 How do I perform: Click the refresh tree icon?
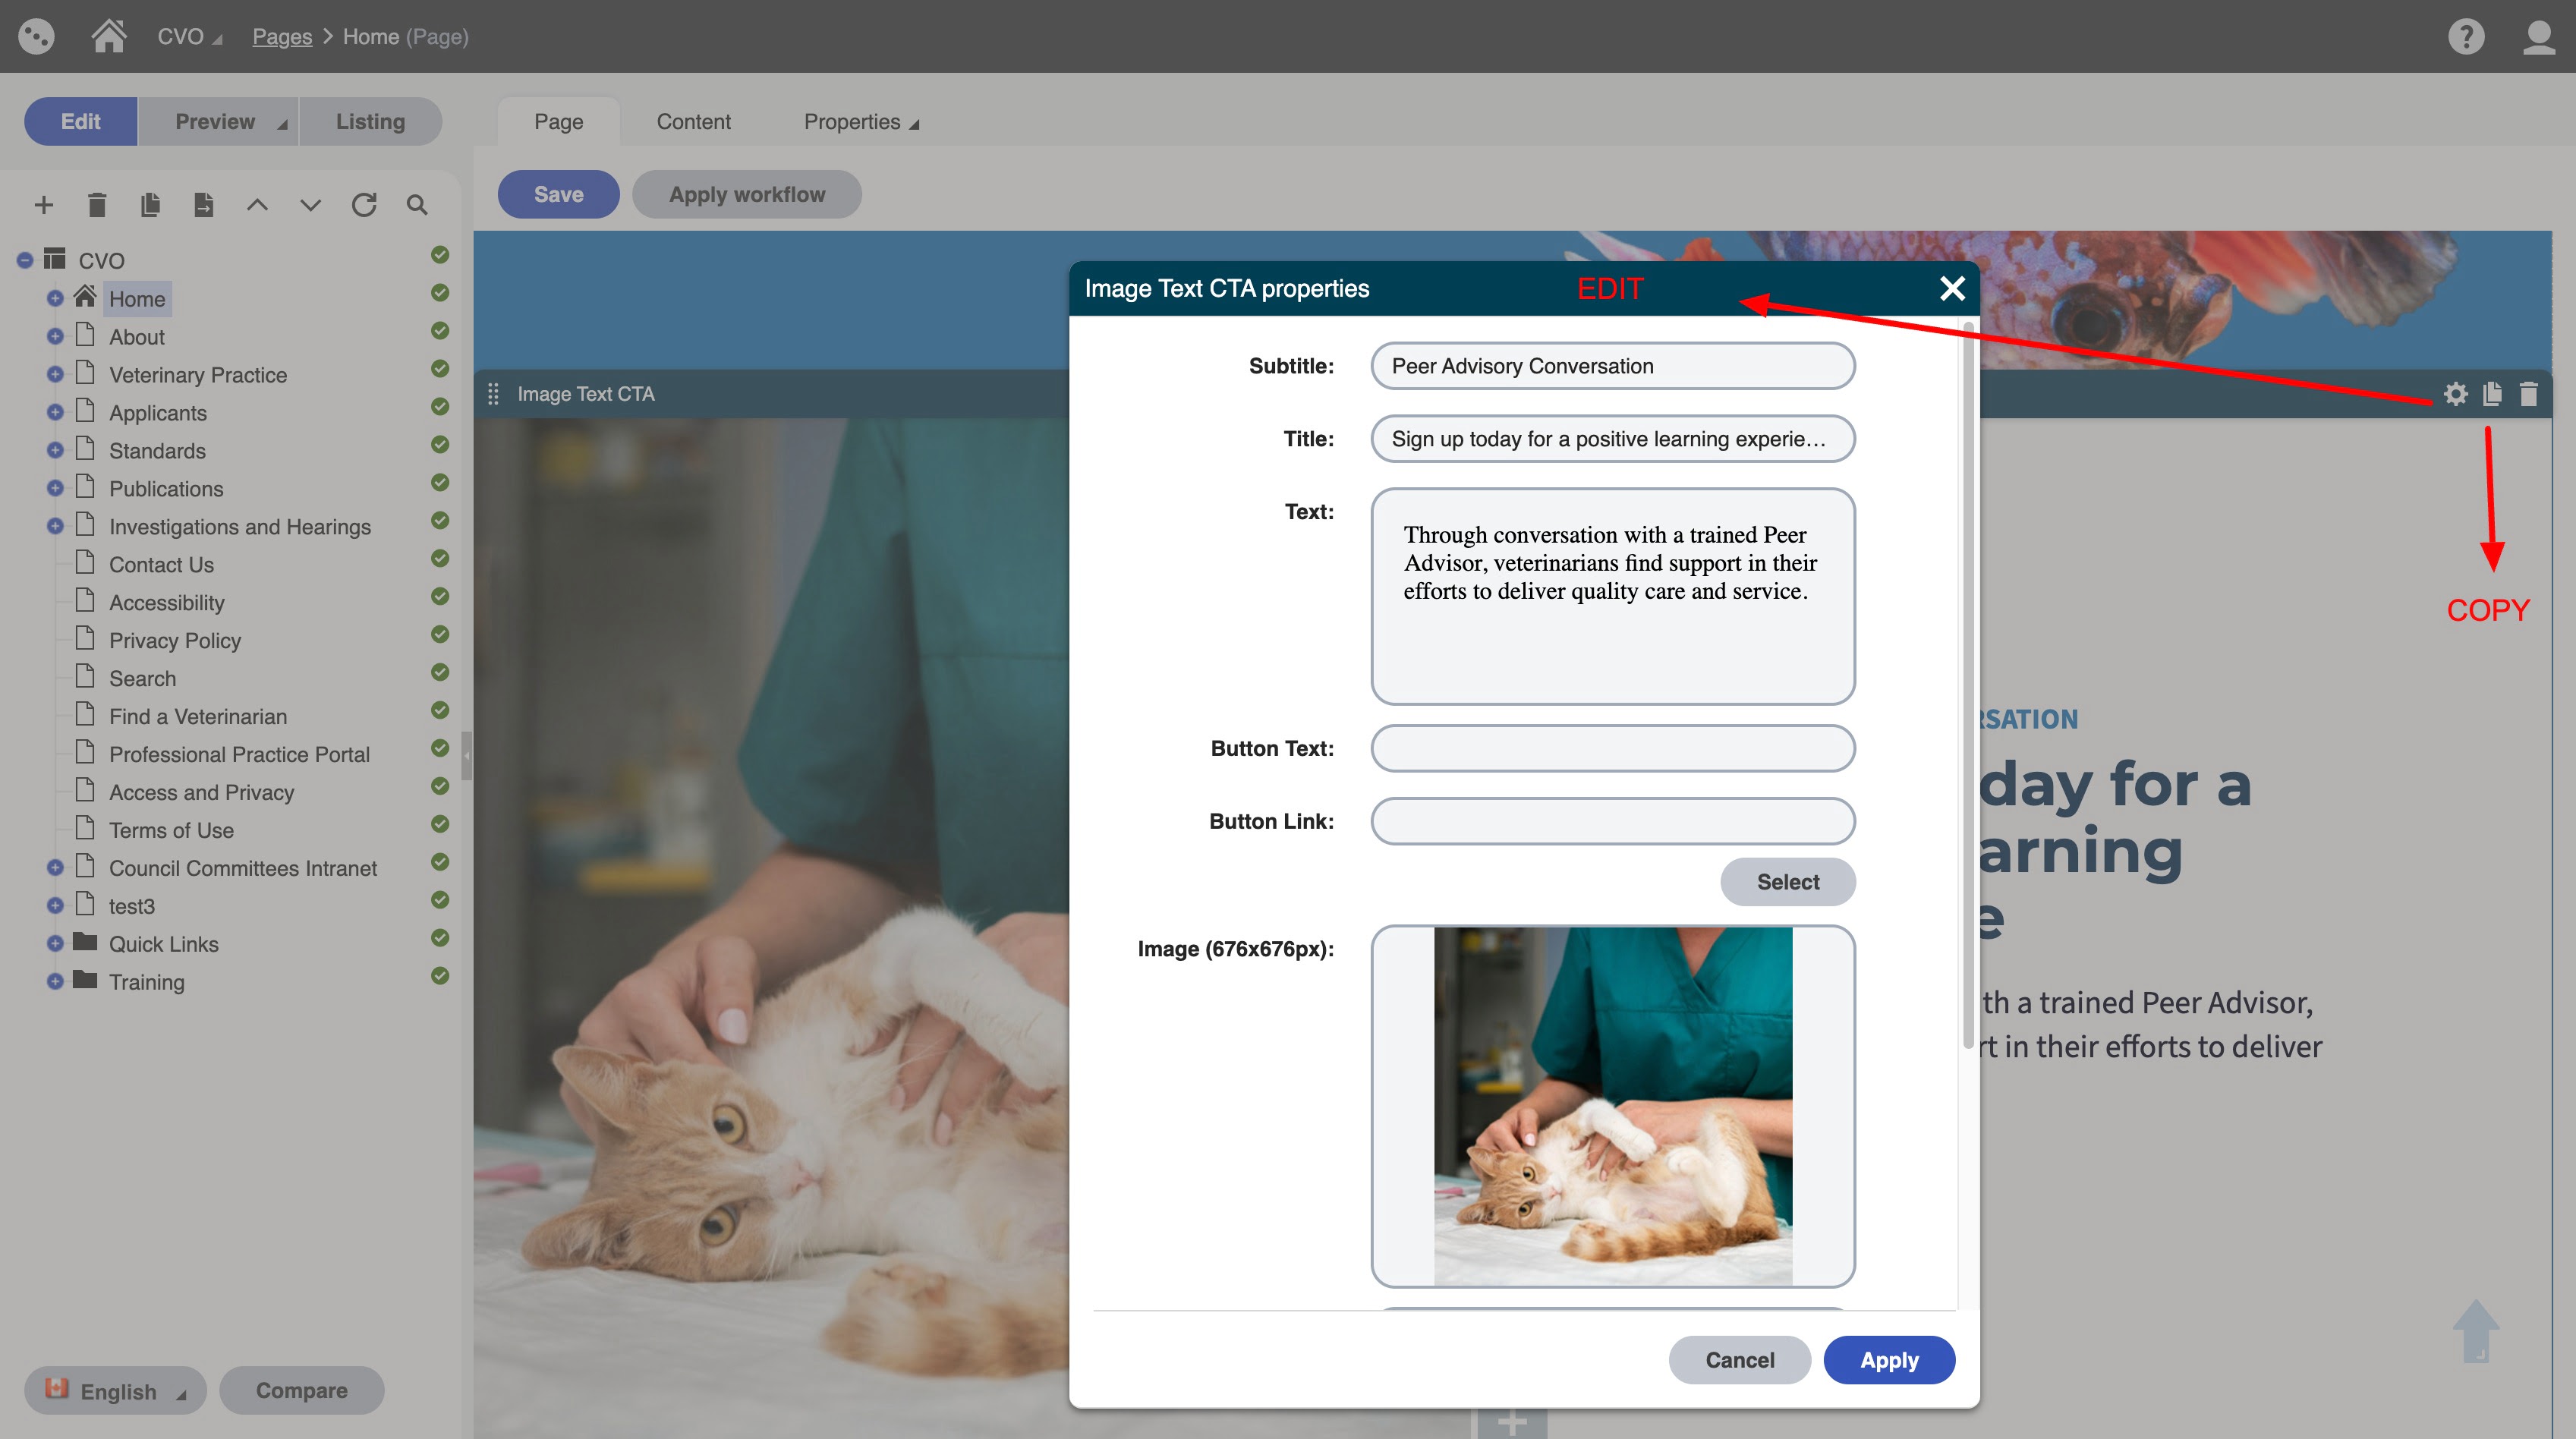pos(364,205)
